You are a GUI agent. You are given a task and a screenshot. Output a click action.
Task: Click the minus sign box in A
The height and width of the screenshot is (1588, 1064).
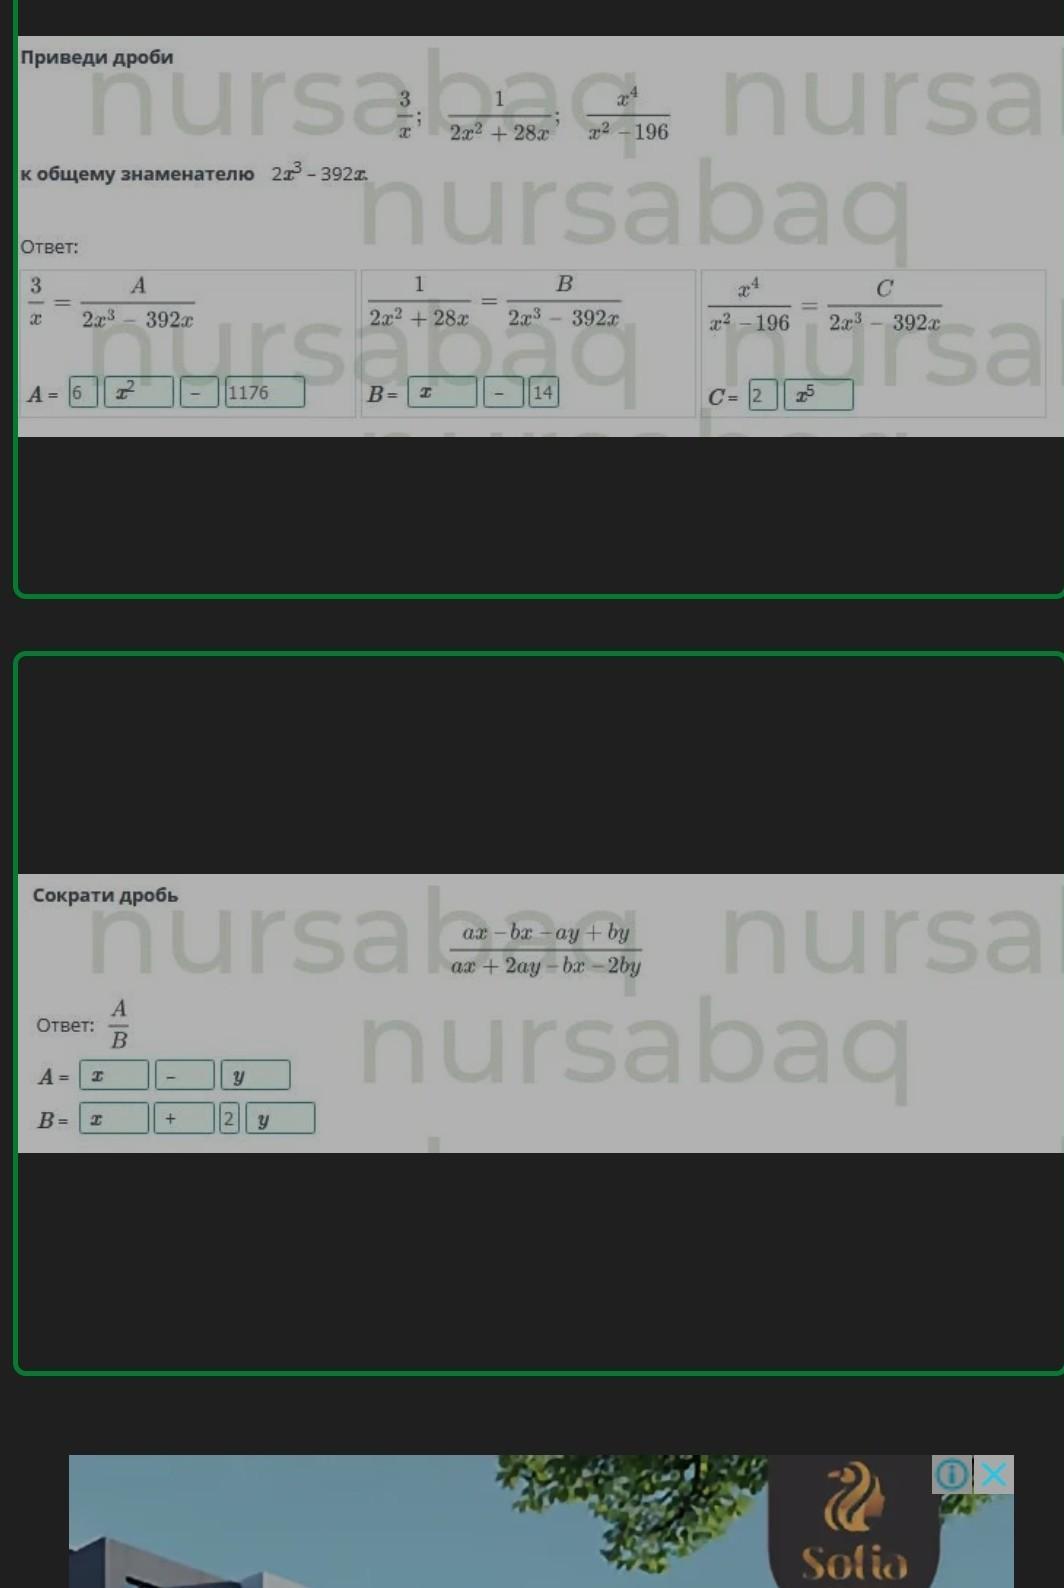click(199, 392)
